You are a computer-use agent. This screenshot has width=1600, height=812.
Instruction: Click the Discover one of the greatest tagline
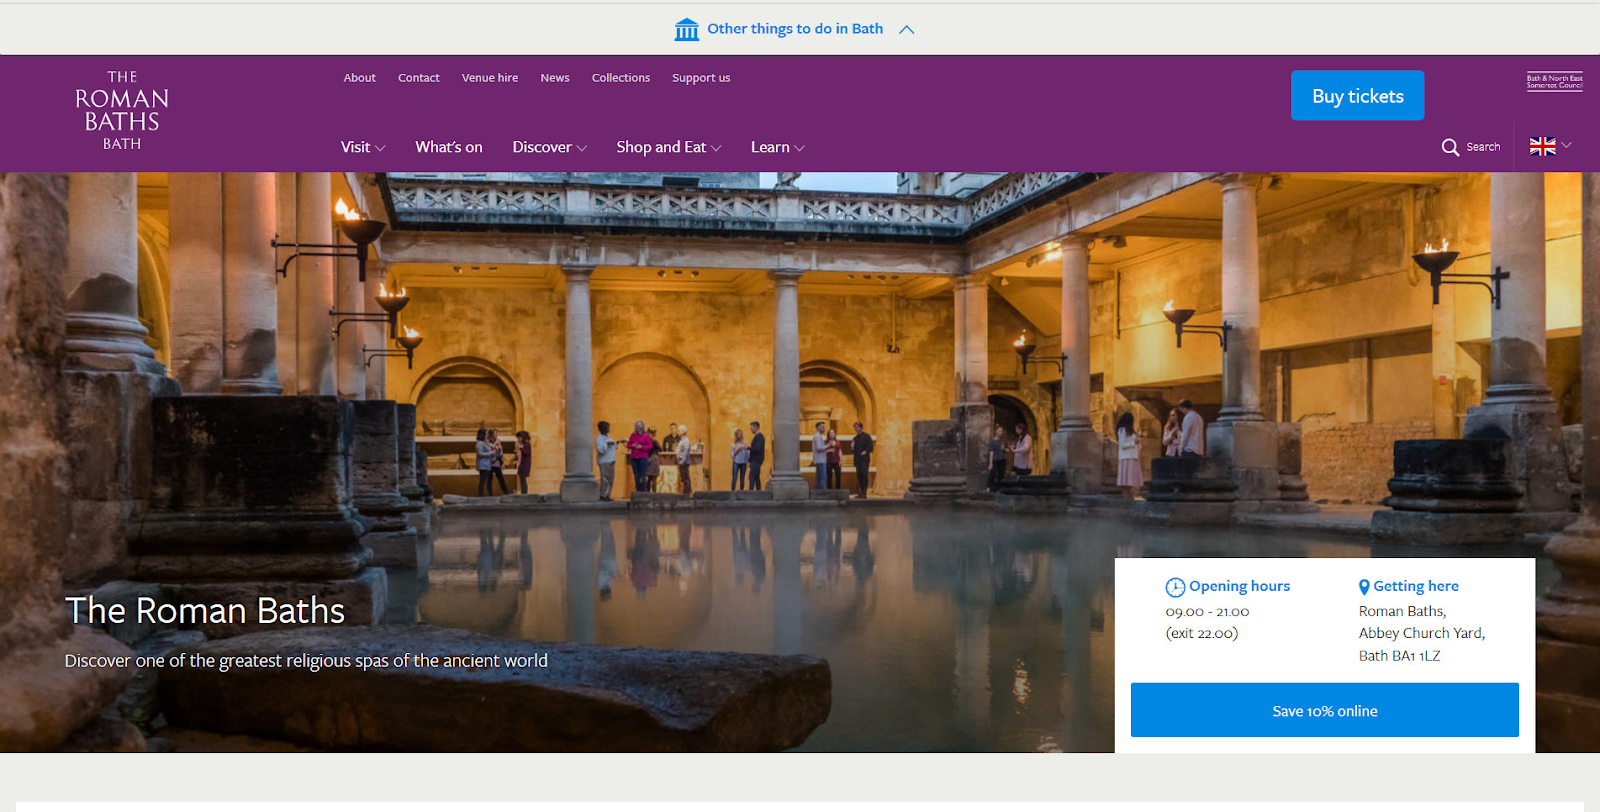(x=306, y=661)
